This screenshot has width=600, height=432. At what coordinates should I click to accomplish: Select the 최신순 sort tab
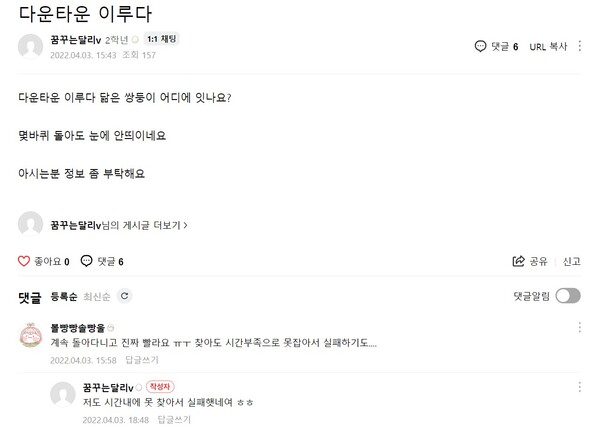point(97,297)
